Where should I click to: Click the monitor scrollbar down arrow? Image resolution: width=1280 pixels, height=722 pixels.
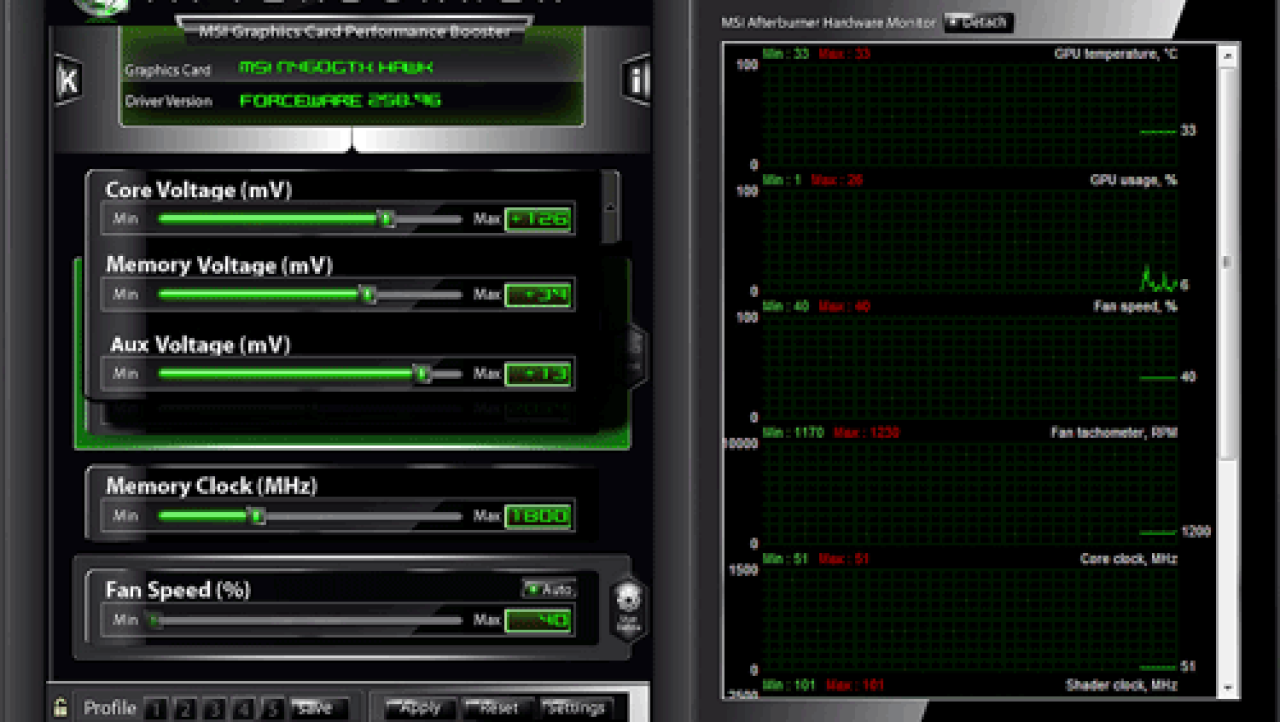pos(1227,688)
